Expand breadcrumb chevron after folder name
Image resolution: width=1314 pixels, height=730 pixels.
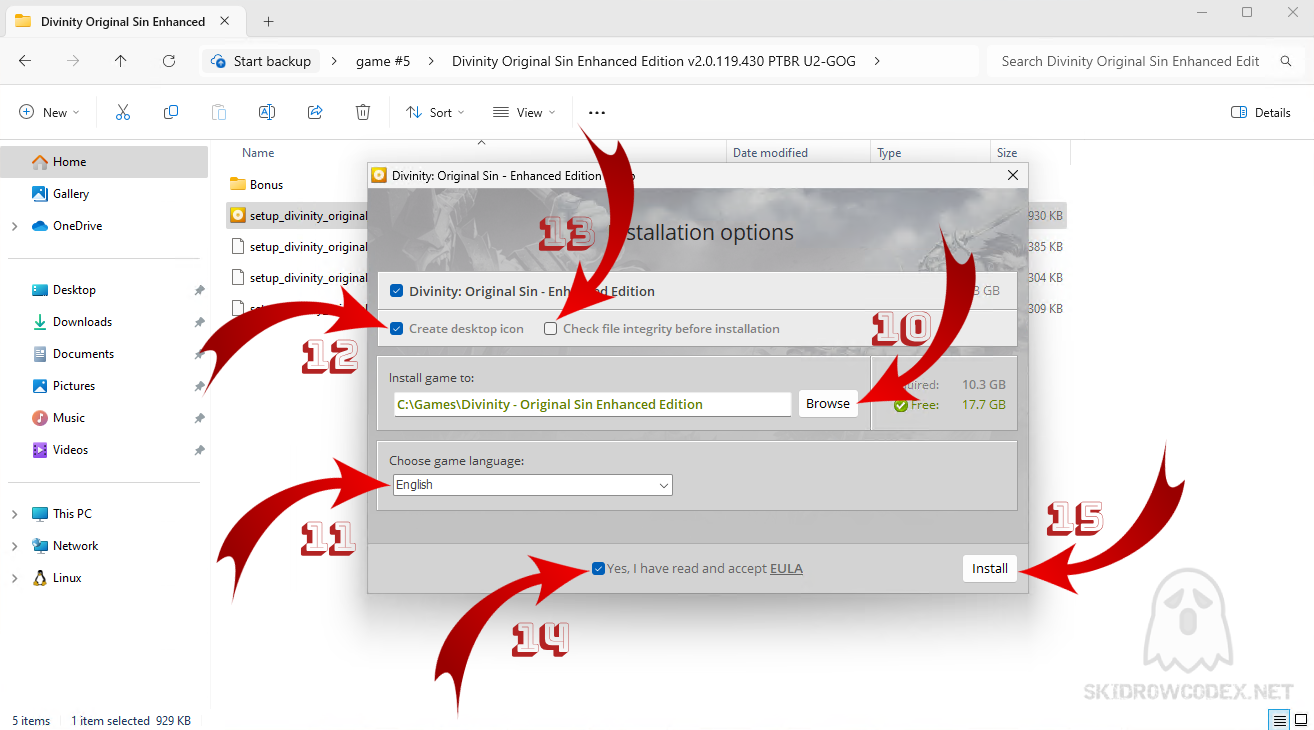pos(877,61)
